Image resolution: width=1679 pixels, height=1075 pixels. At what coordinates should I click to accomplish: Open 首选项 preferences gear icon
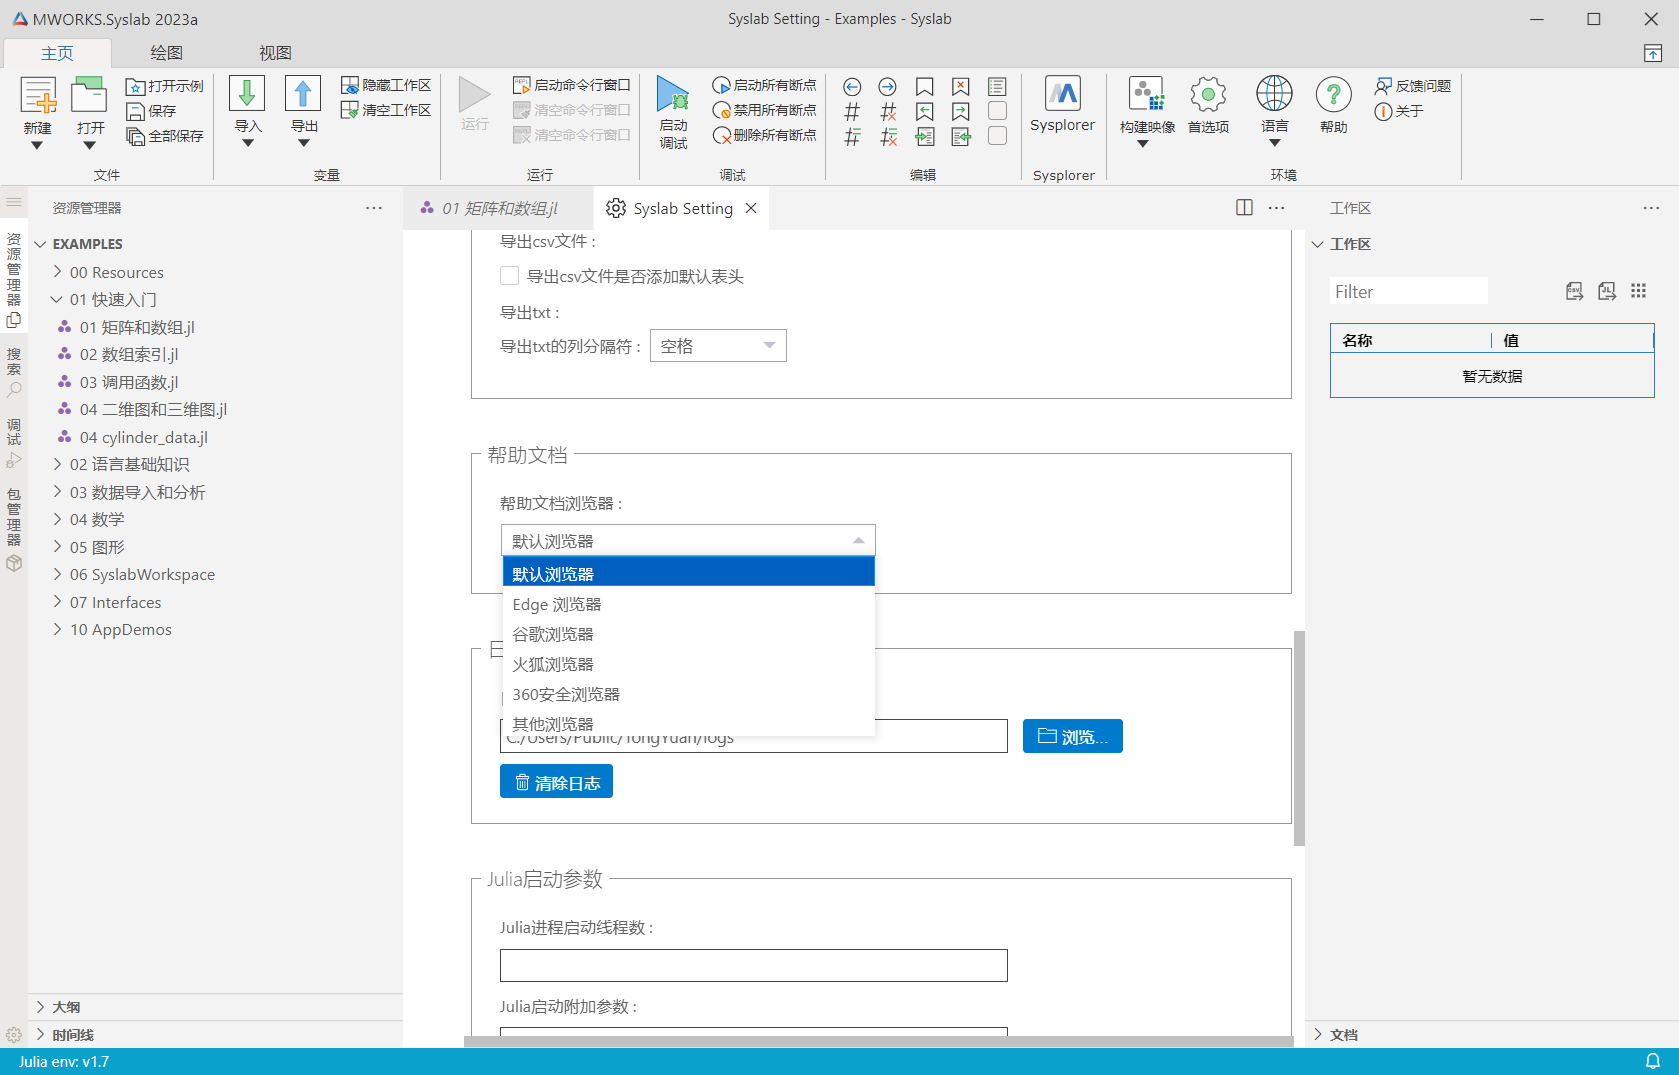[x=1208, y=95]
